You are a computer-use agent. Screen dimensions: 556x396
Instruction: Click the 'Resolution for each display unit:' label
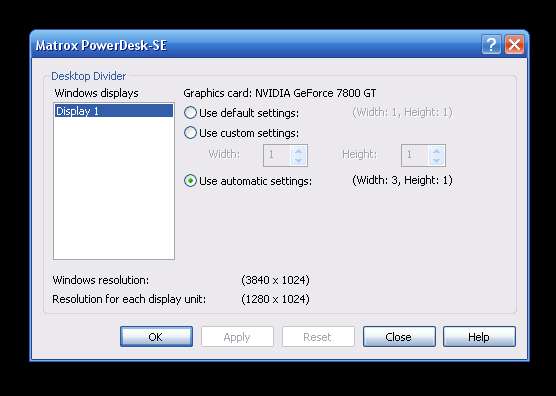pos(129,299)
